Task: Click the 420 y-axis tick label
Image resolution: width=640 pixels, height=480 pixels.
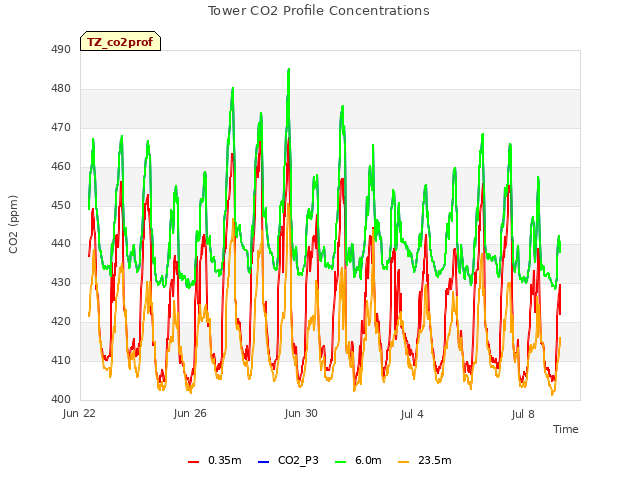Action: tap(61, 322)
